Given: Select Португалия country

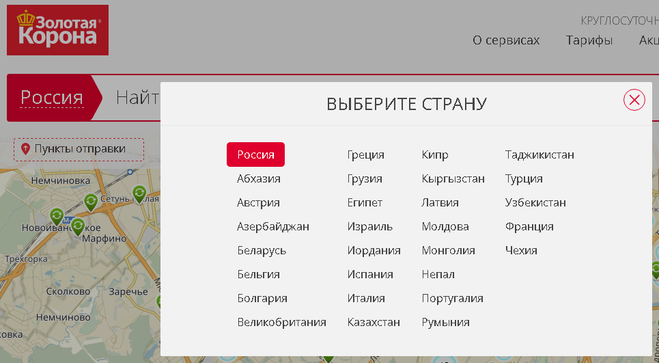Looking at the screenshot, I should click(x=452, y=298).
